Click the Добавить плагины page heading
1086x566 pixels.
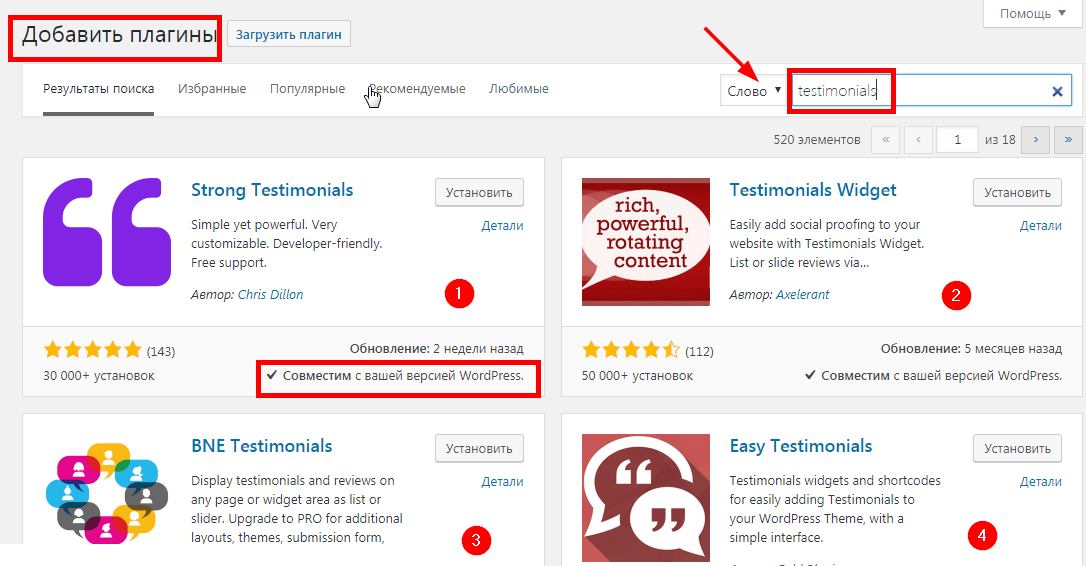click(x=119, y=35)
